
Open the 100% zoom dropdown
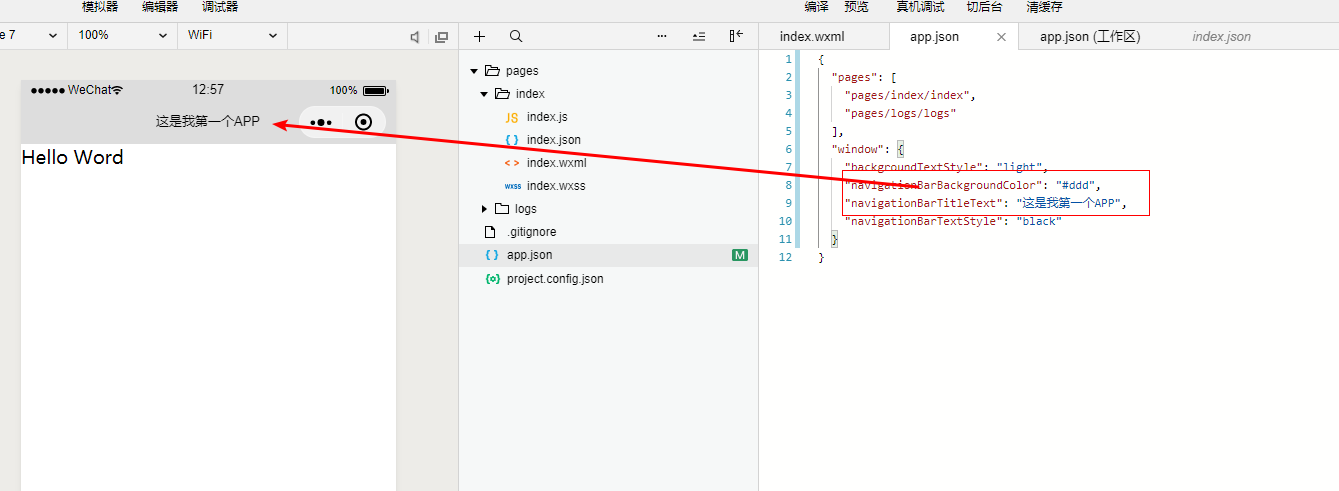[x=123, y=35]
